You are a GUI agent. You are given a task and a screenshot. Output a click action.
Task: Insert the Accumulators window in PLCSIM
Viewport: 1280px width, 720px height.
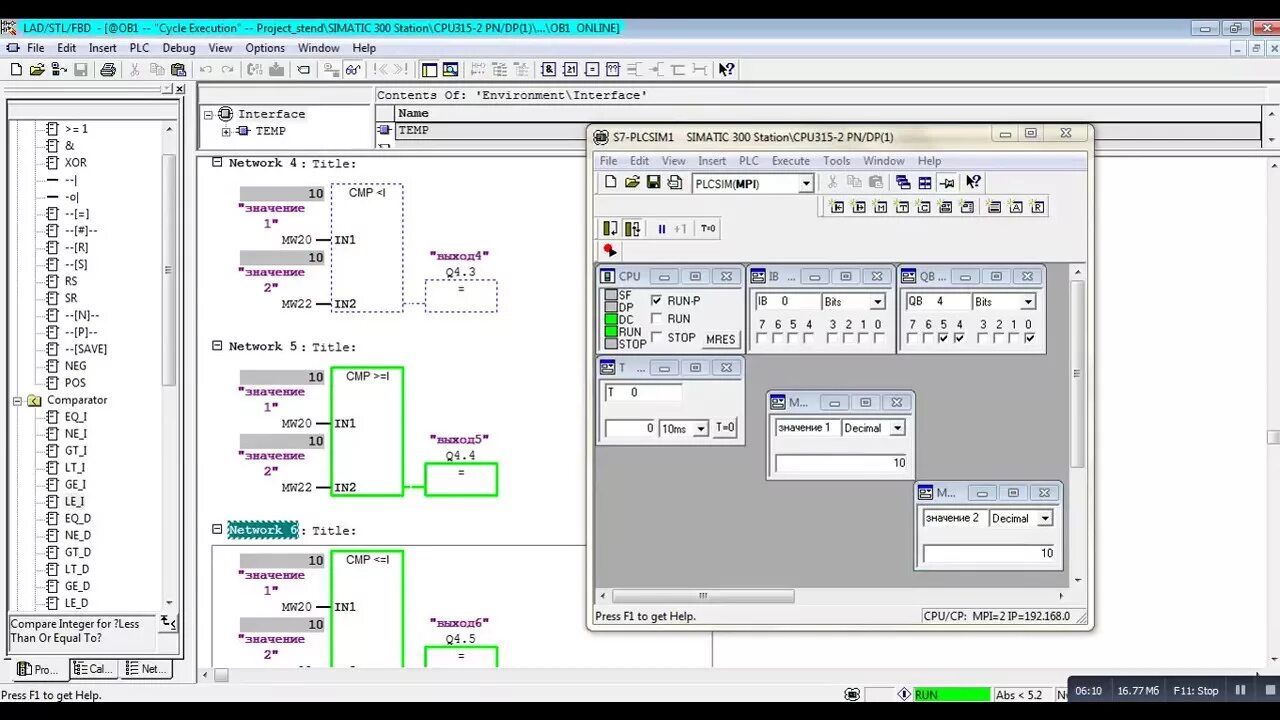tap(1016, 207)
